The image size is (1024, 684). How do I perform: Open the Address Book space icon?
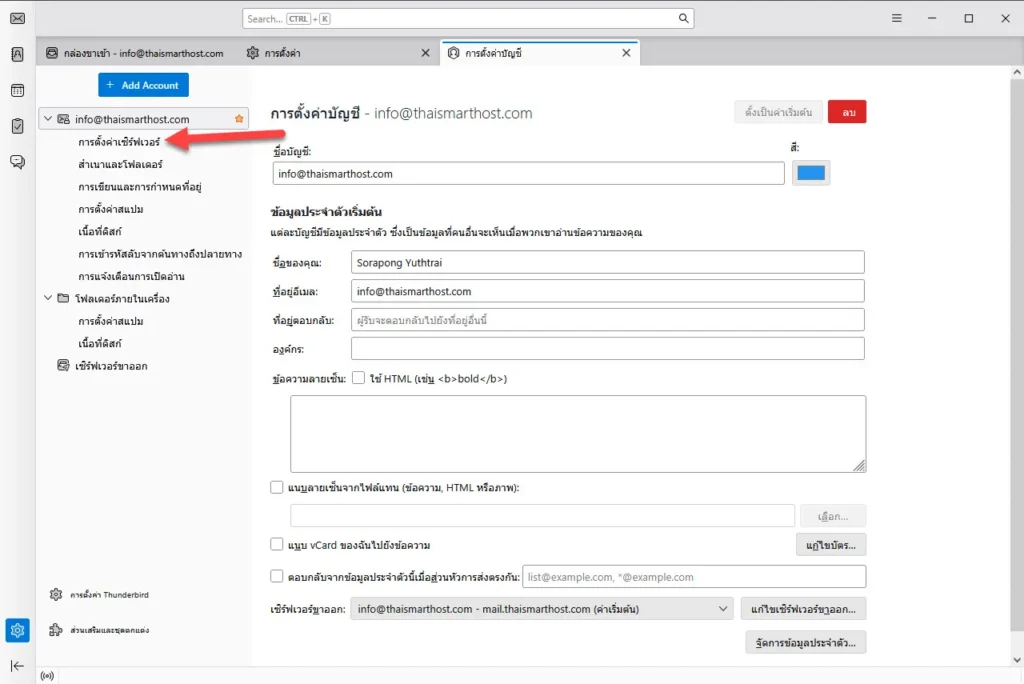18,54
